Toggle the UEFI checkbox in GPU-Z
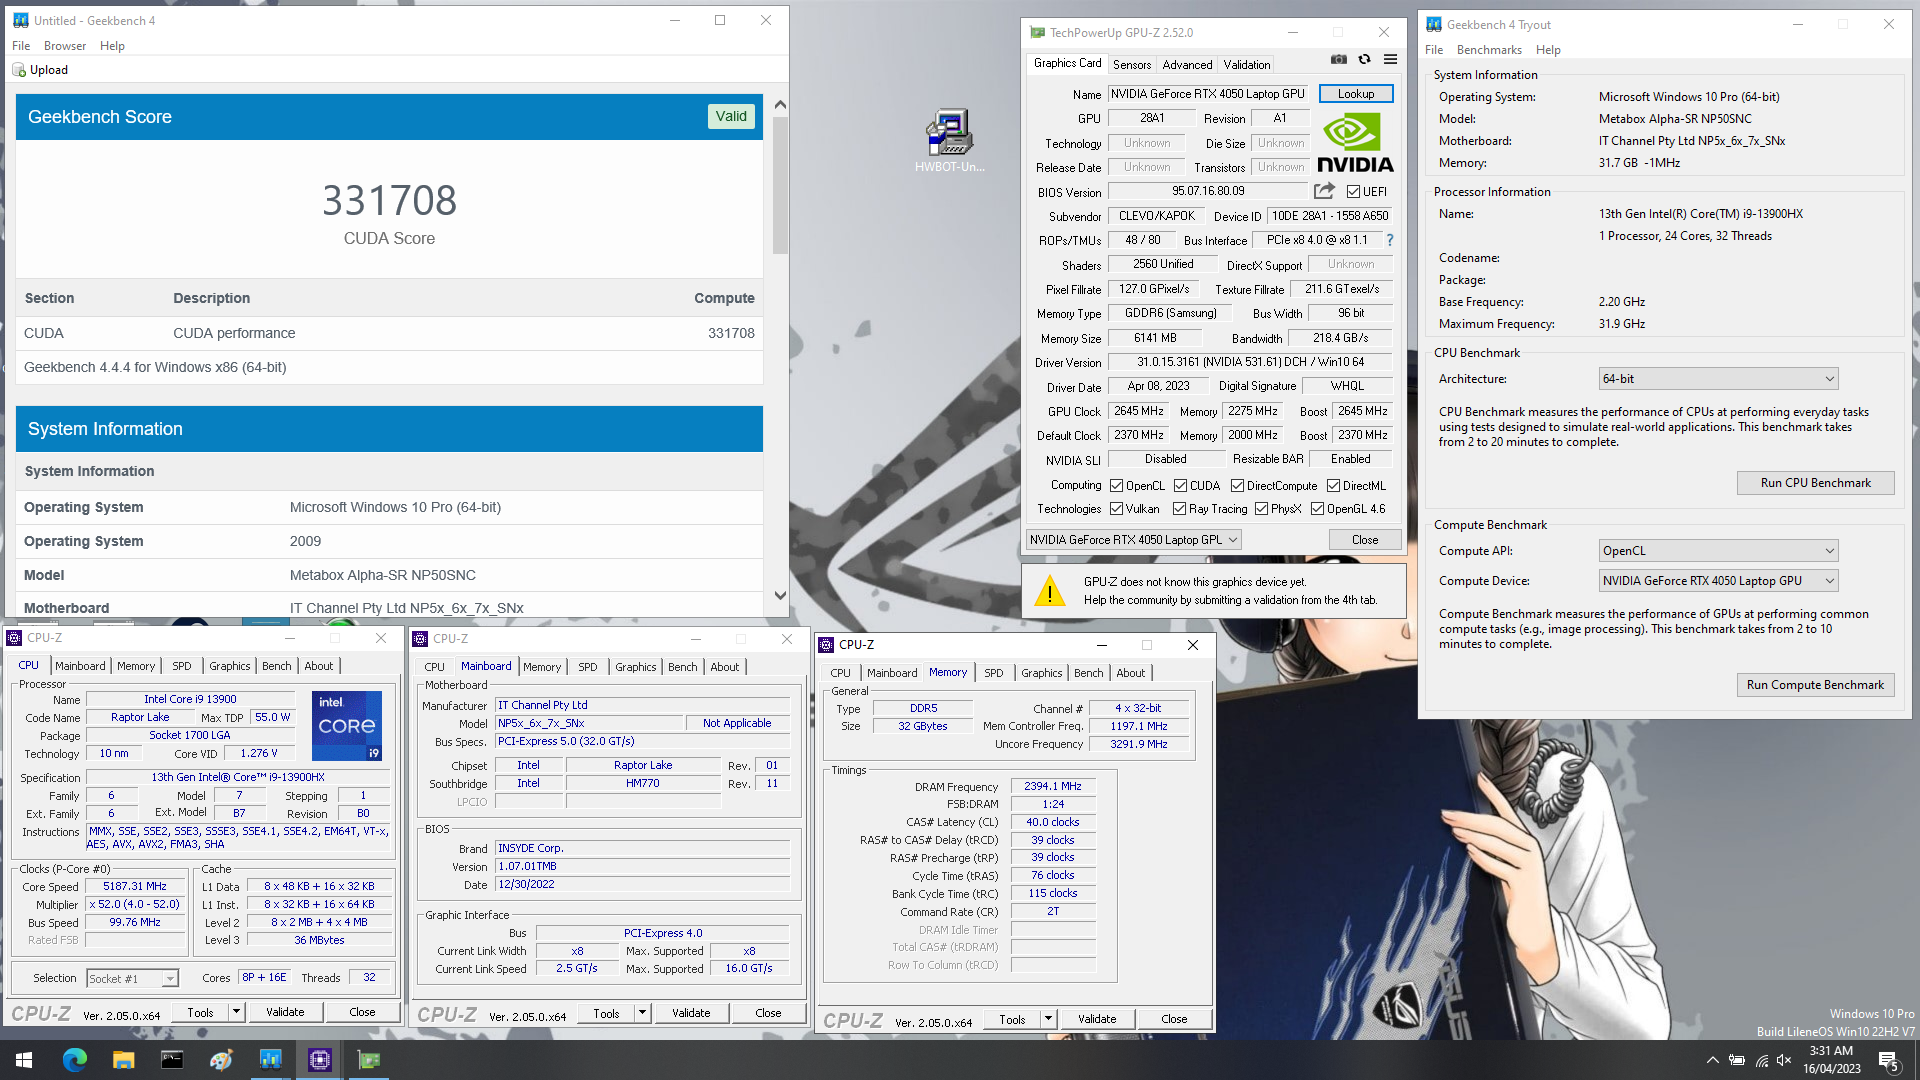This screenshot has width=1920, height=1080. [1353, 192]
